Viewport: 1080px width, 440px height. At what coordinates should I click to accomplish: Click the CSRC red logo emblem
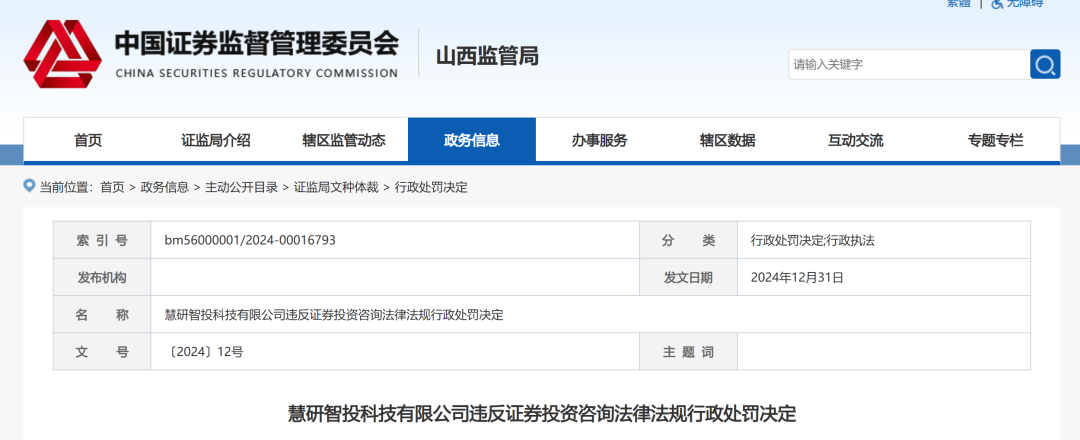[63, 54]
